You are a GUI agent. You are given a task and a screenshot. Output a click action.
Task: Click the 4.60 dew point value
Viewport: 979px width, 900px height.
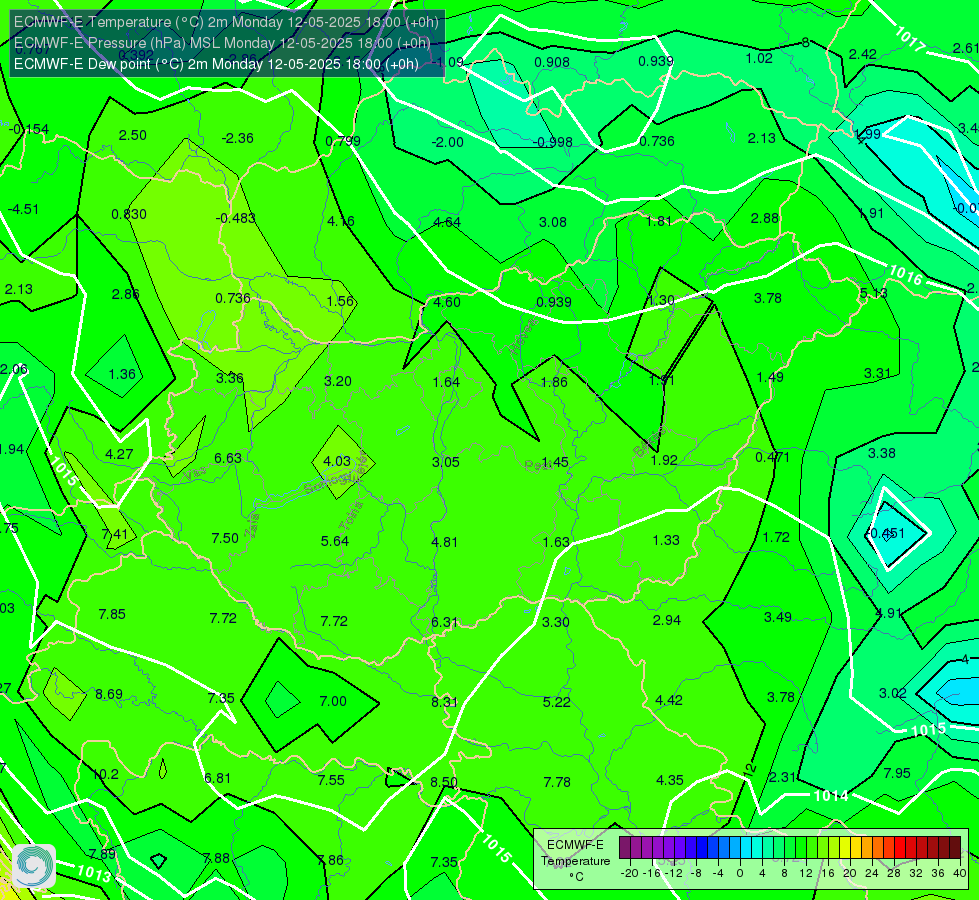[x=447, y=303]
